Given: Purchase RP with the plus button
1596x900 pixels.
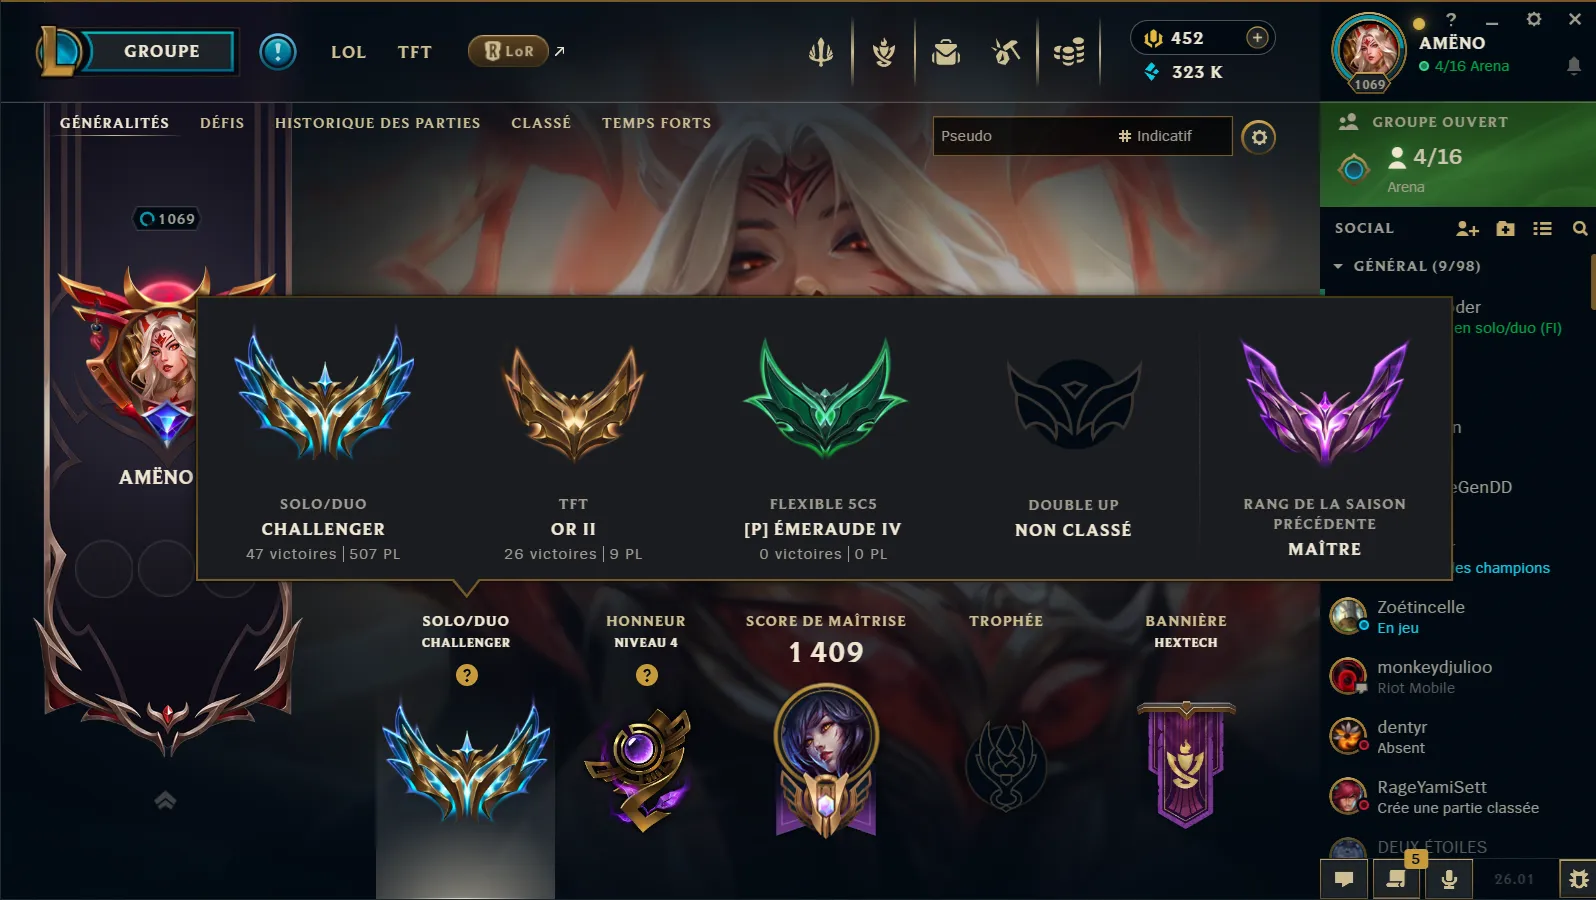Looking at the screenshot, I should click(x=1257, y=38).
